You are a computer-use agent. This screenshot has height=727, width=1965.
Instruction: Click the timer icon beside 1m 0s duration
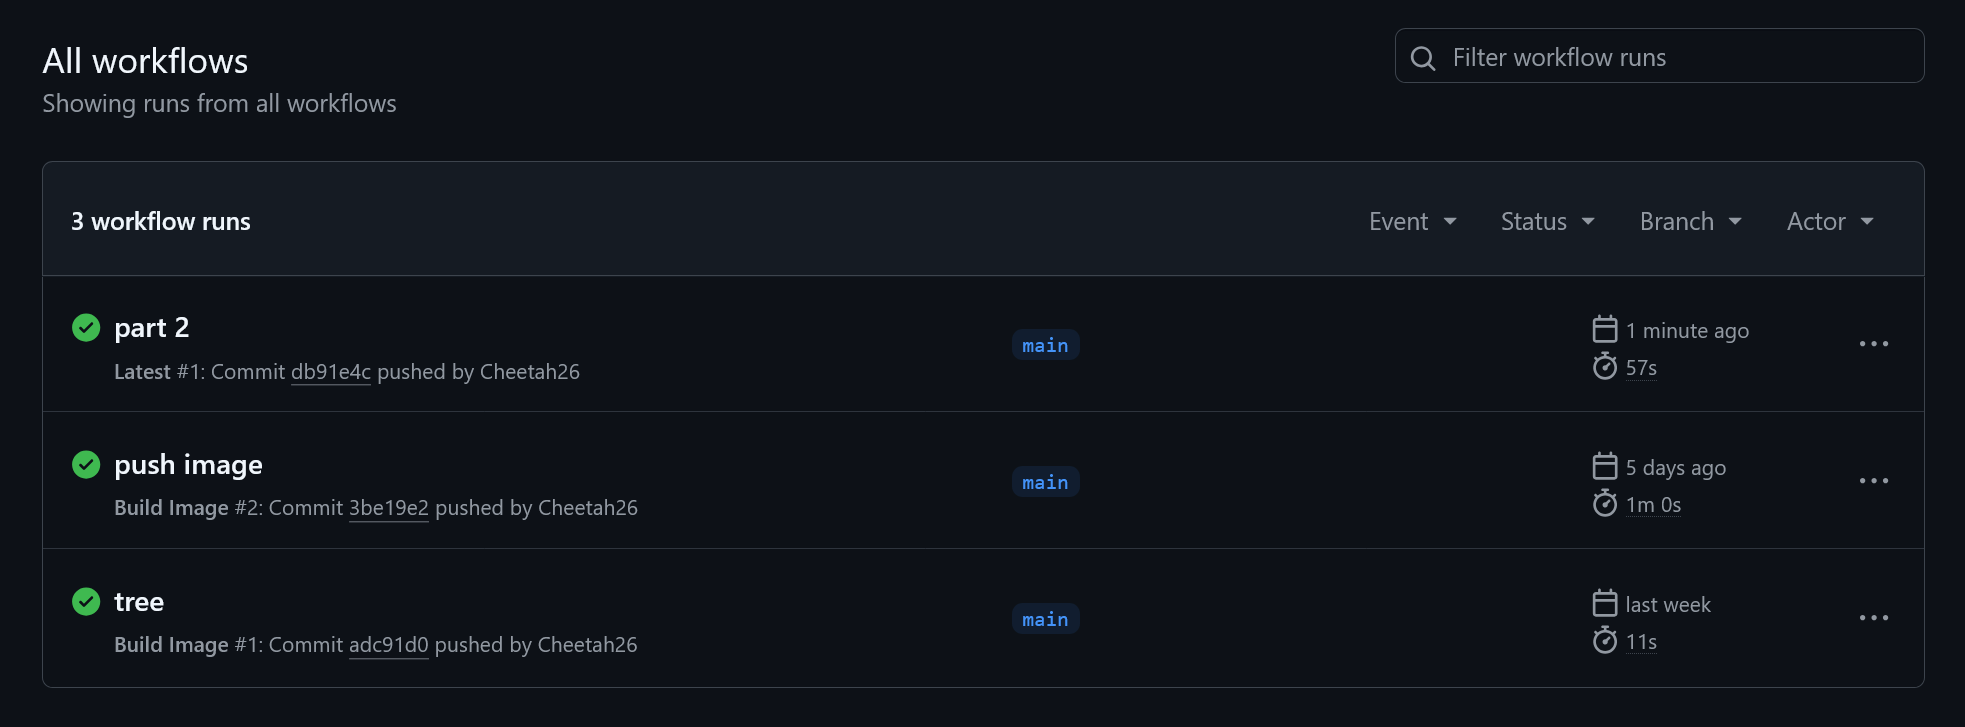coord(1604,503)
